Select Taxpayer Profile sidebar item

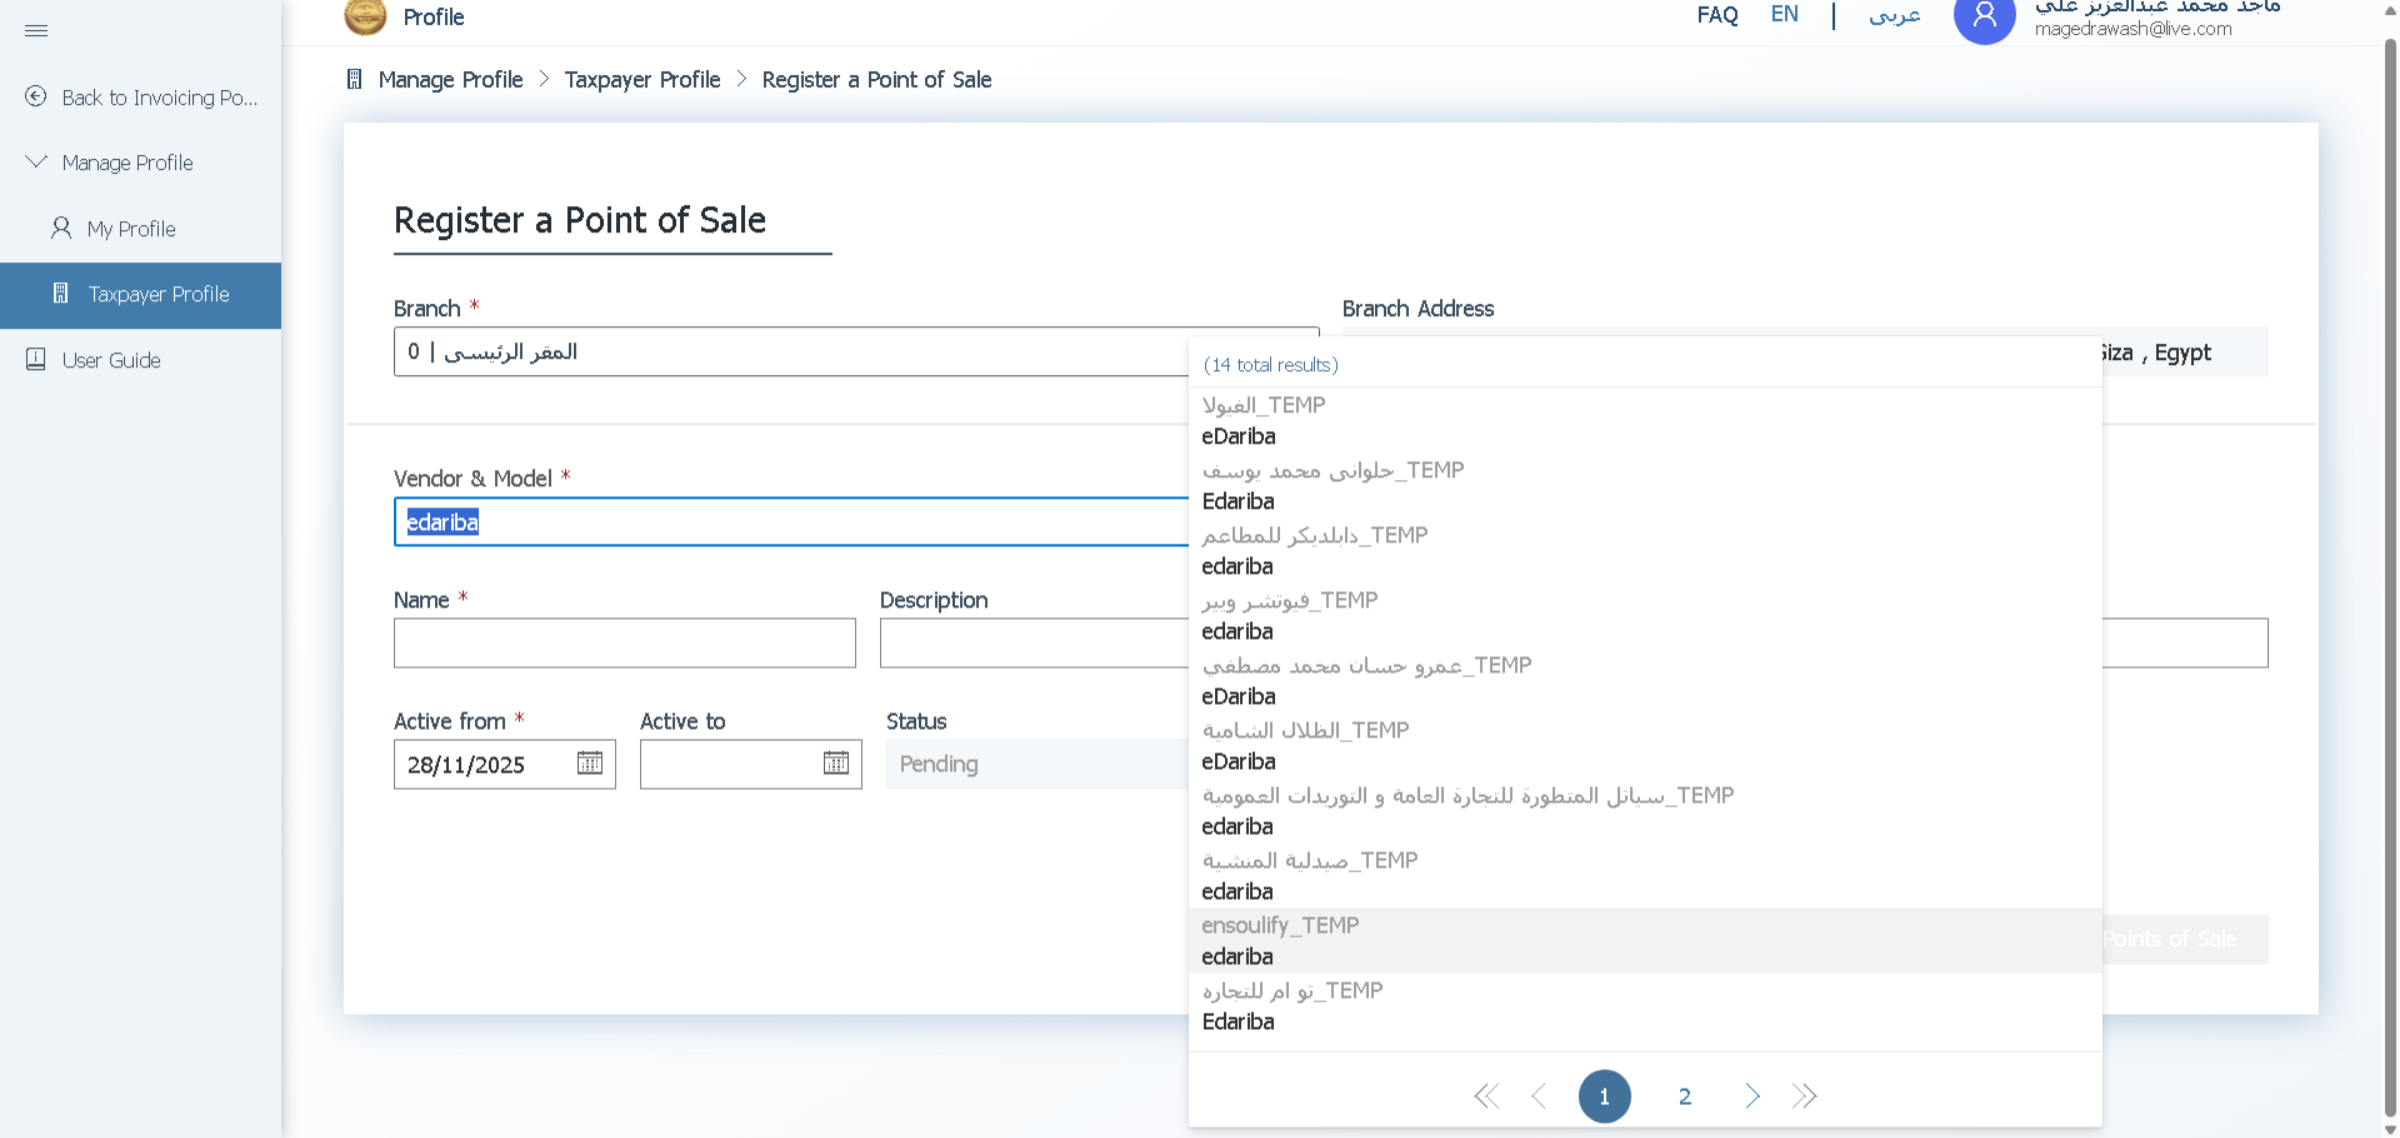tap(158, 294)
